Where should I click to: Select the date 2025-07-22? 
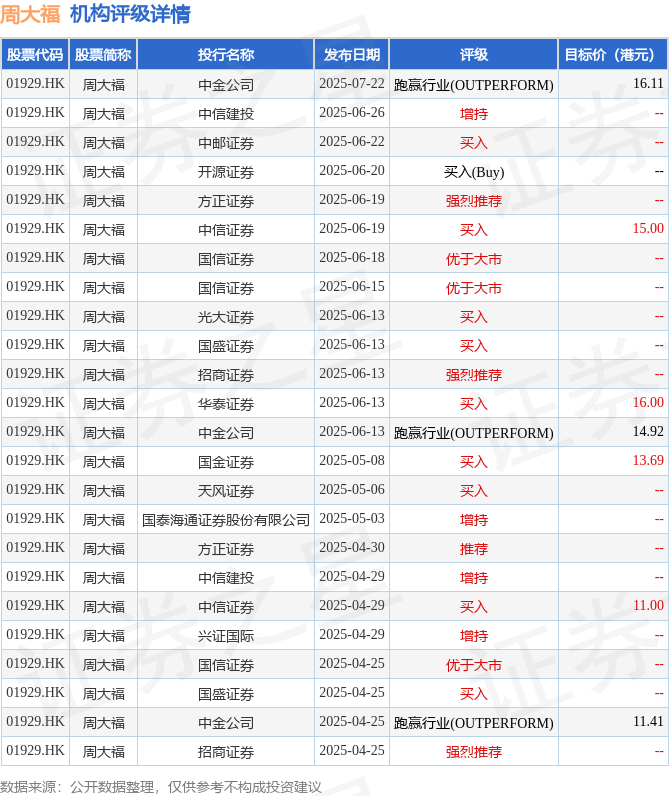click(x=352, y=83)
